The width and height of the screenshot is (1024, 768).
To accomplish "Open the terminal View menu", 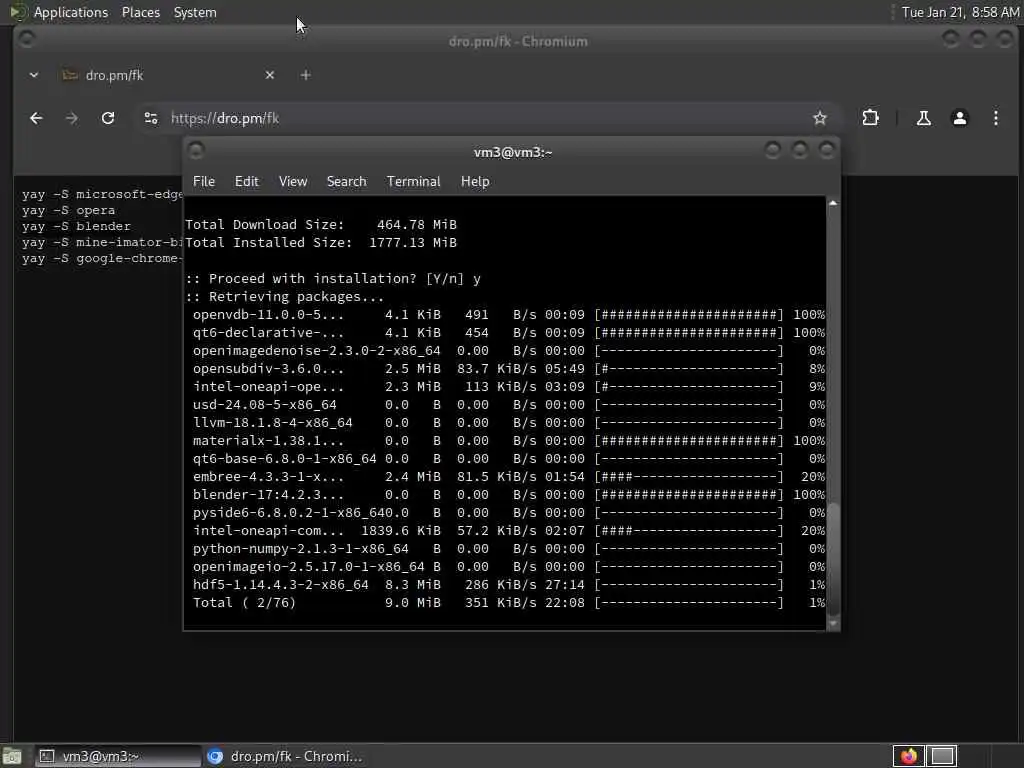I will point(293,182).
